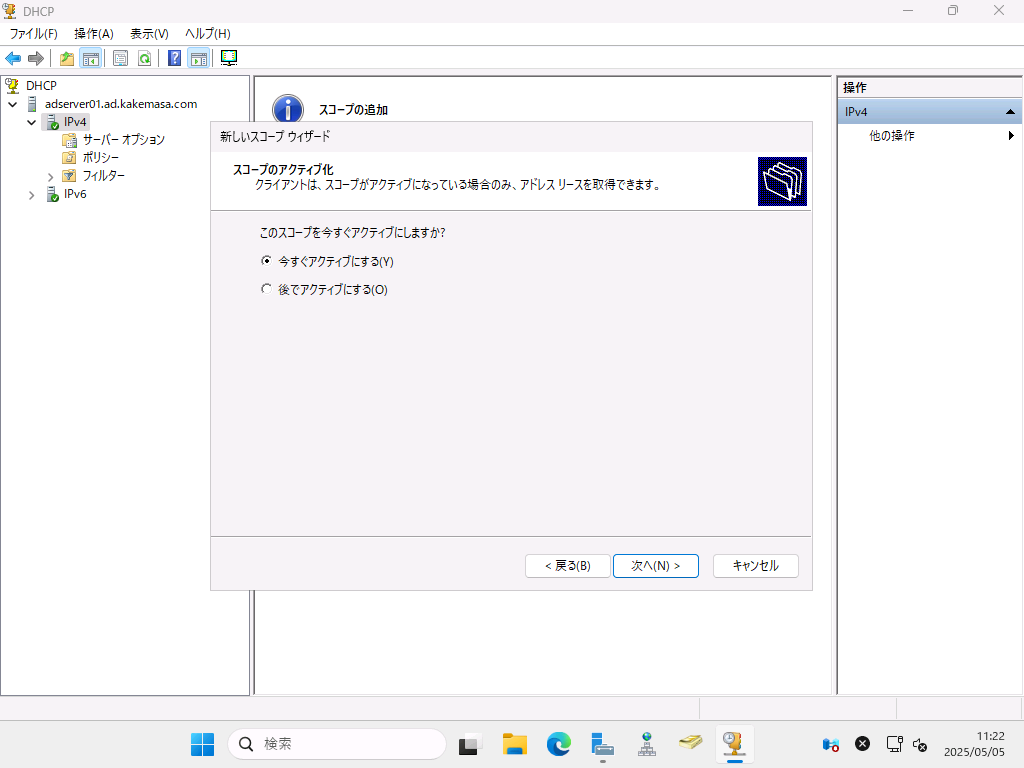Click the taskbar 検索 search box
This screenshot has height=768, width=1024.
click(337, 744)
